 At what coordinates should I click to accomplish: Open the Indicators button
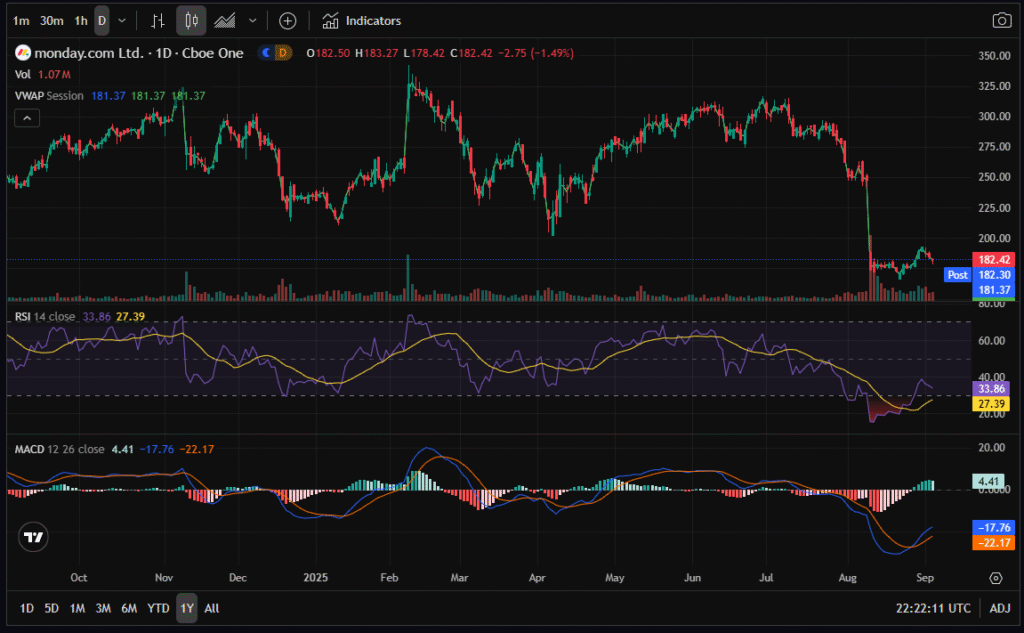tap(362, 20)
